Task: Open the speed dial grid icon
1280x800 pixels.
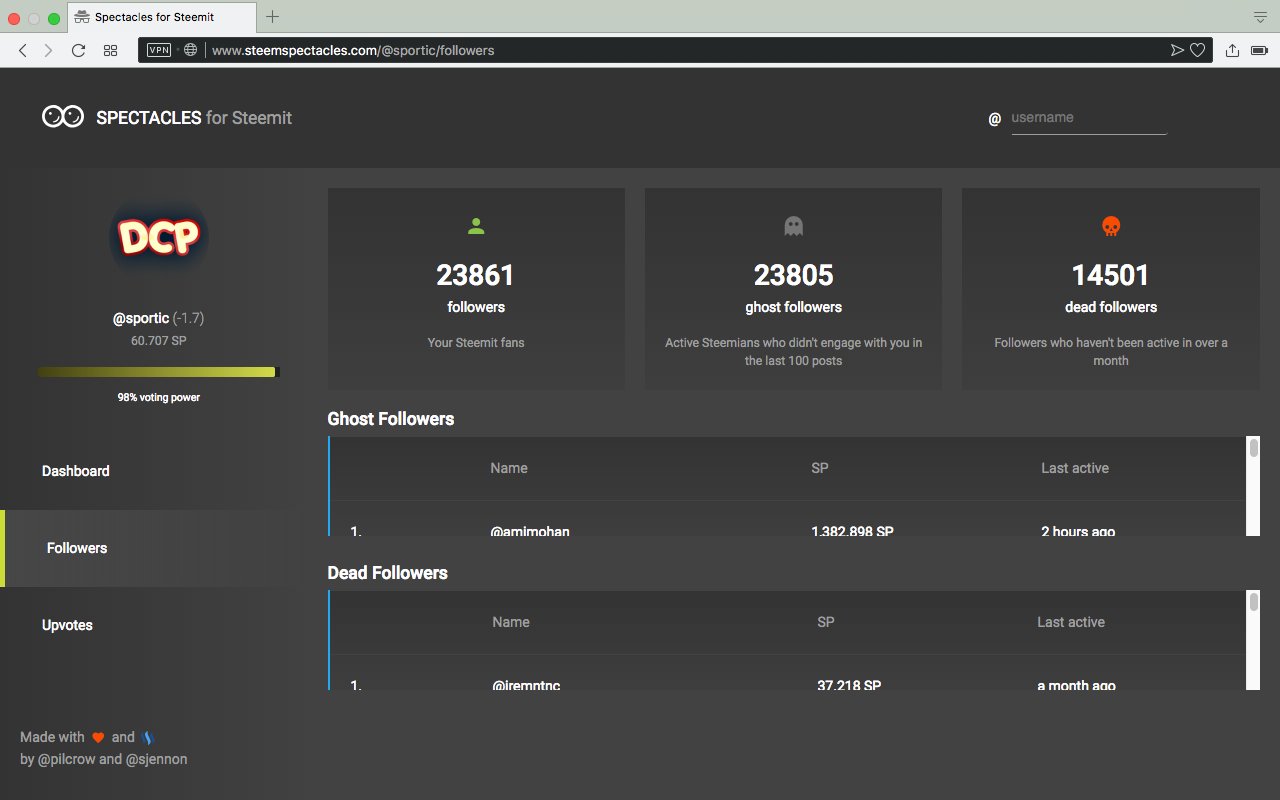Action: click(111, 50)
